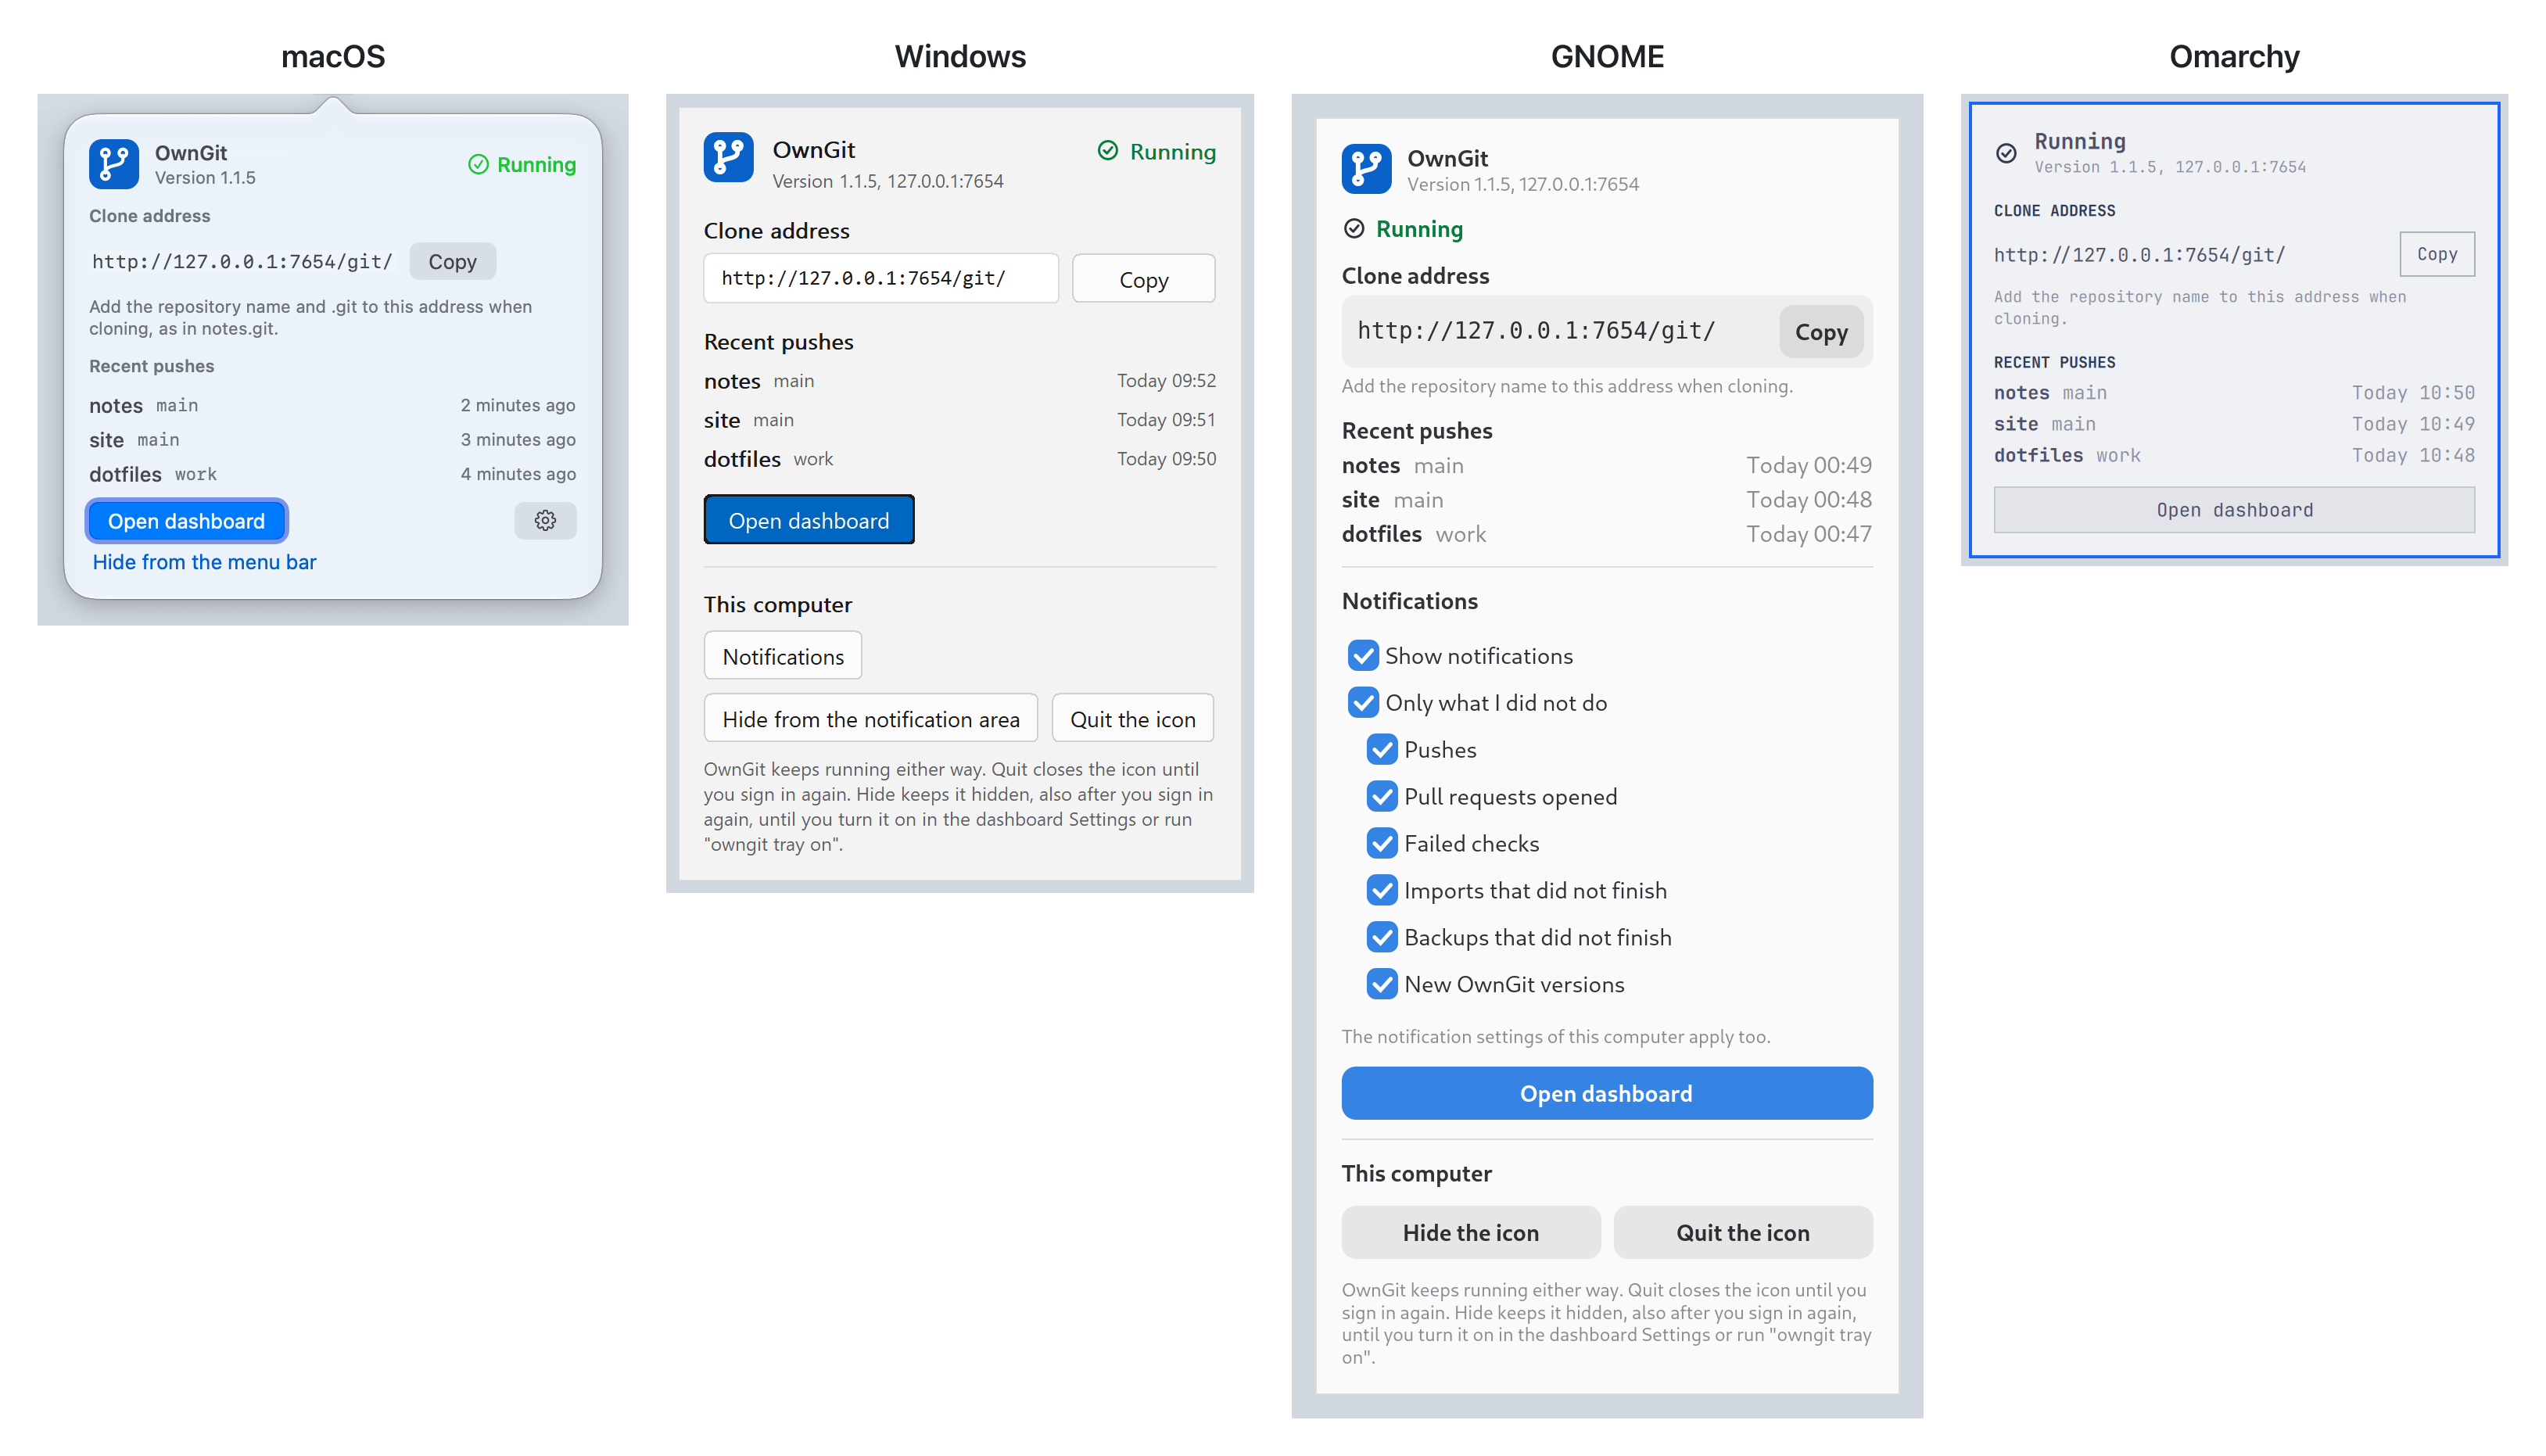Click Hide from the notification area

[x=870, y=719]
